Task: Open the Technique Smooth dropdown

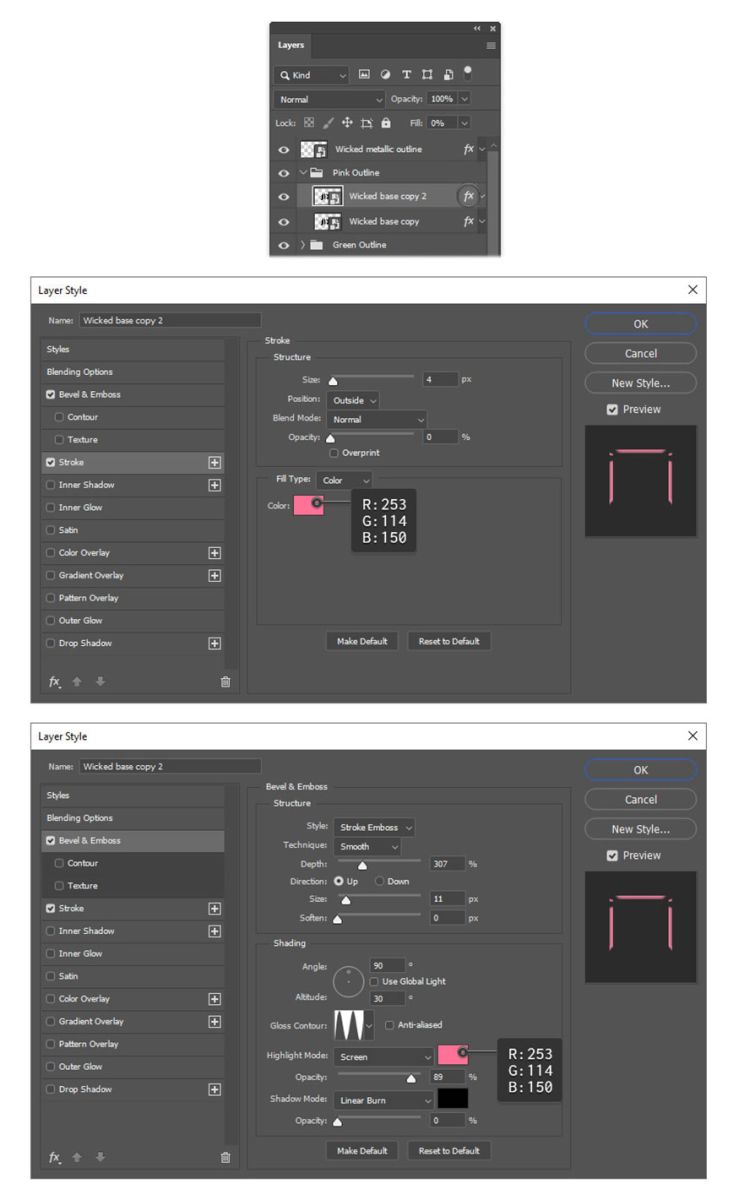Action: point(367,846)
